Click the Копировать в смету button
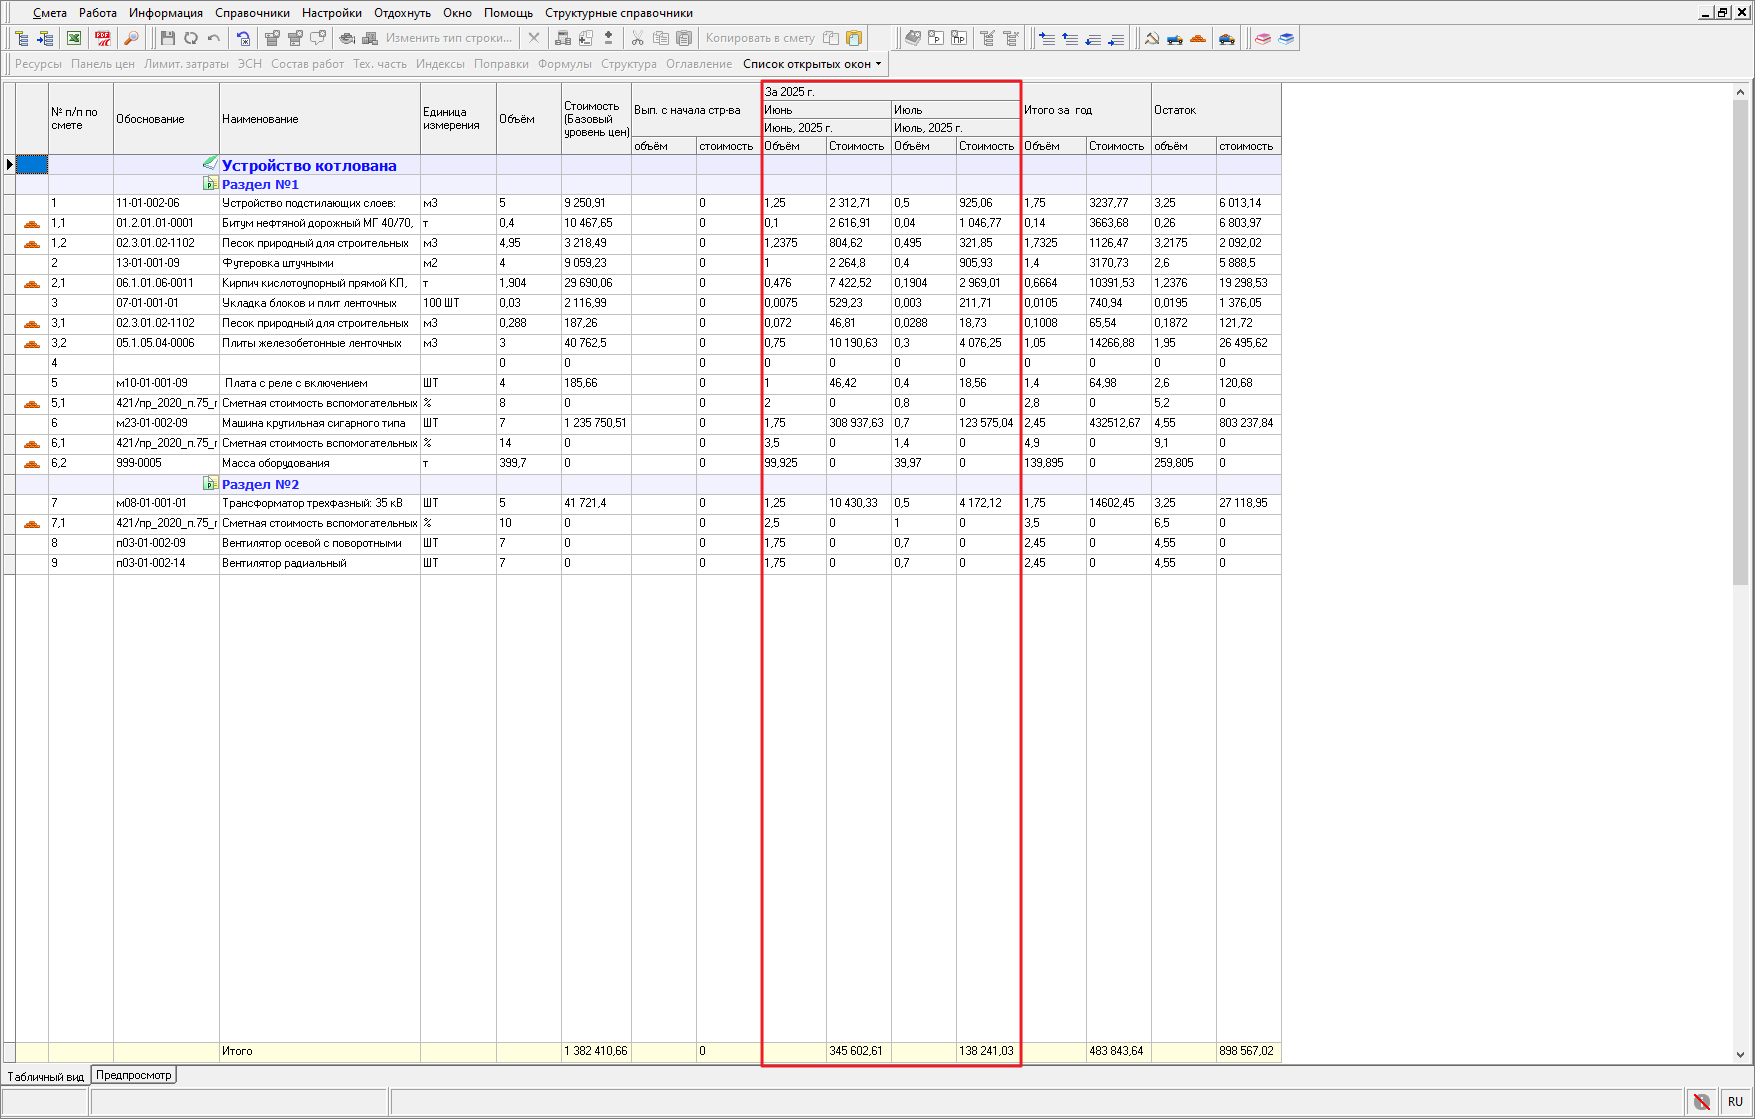Image resolution: width=1755 pixels, height=1119 pixels. 759,38
